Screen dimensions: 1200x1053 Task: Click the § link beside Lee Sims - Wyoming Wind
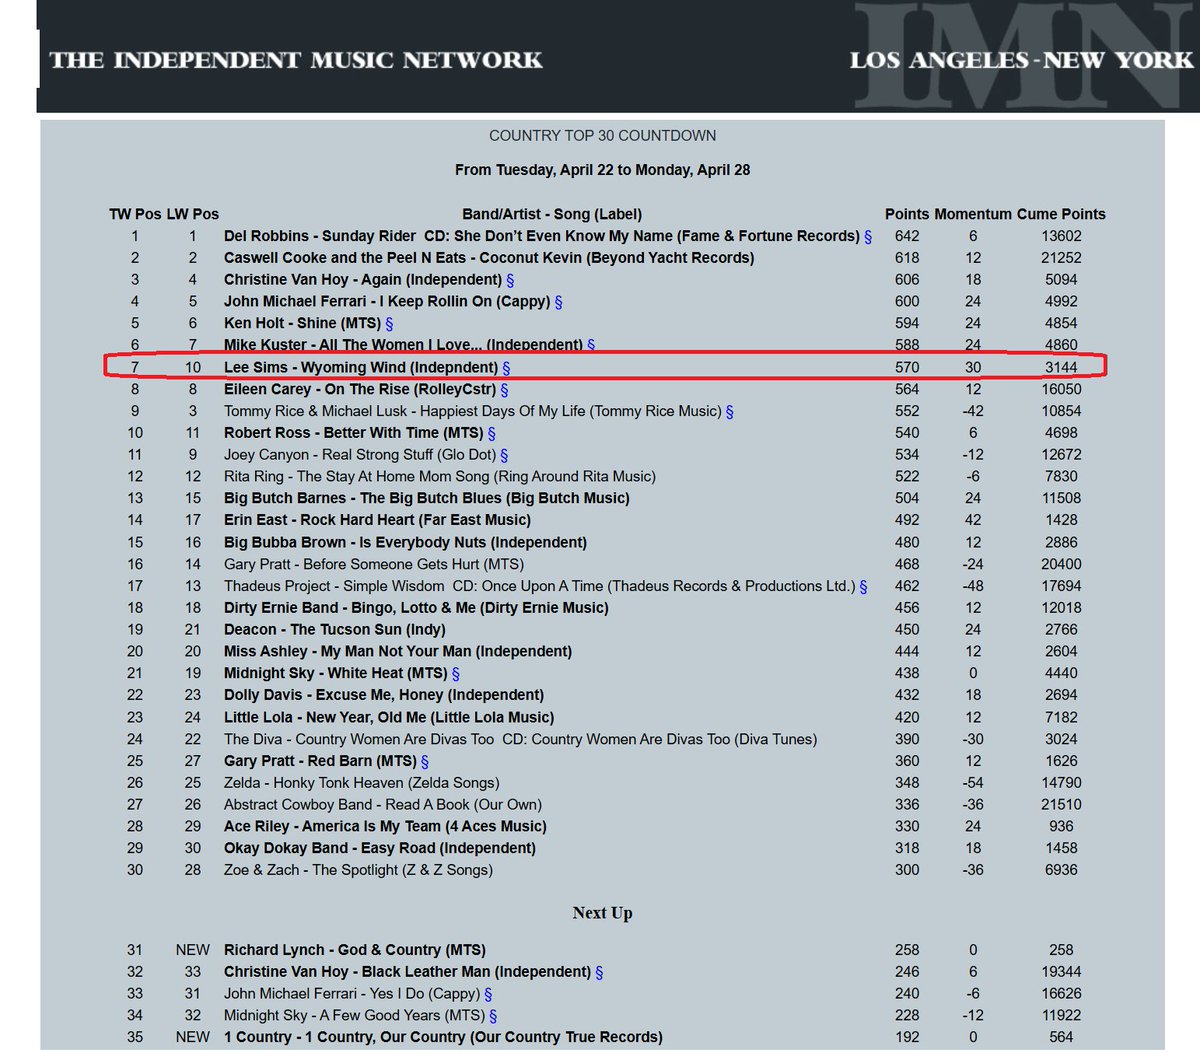(506, 368)
